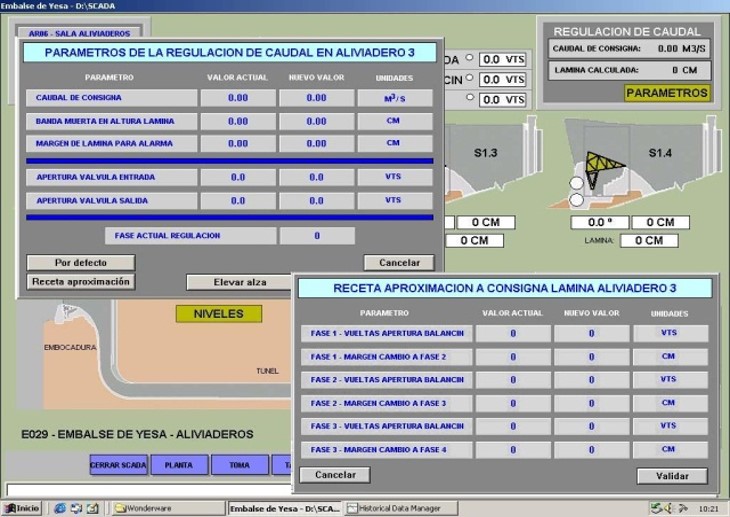This screenshot has height=517, width=730.
Task: Open Internet Explorer from the quick launch
Action: [59, 508]
